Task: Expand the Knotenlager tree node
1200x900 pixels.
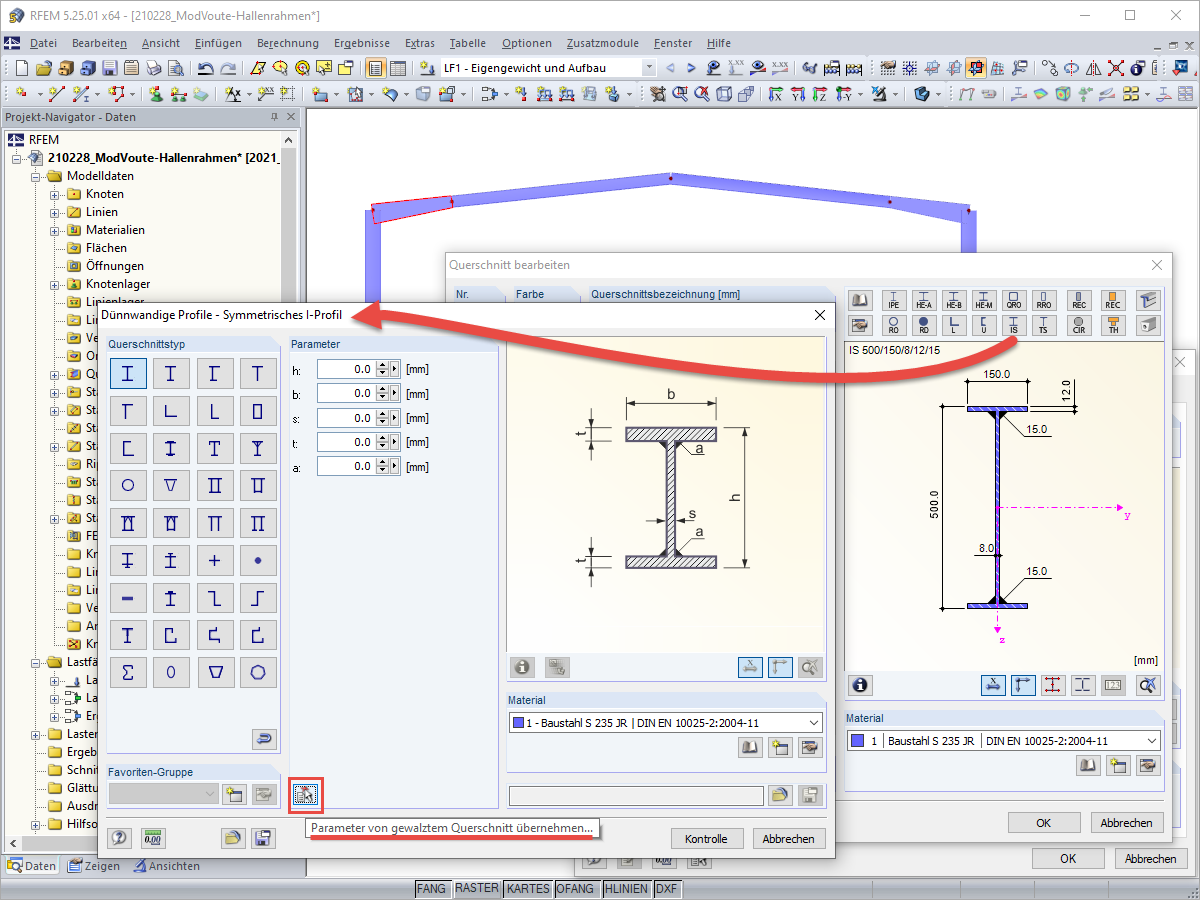Action: click(x=55, y=284)
